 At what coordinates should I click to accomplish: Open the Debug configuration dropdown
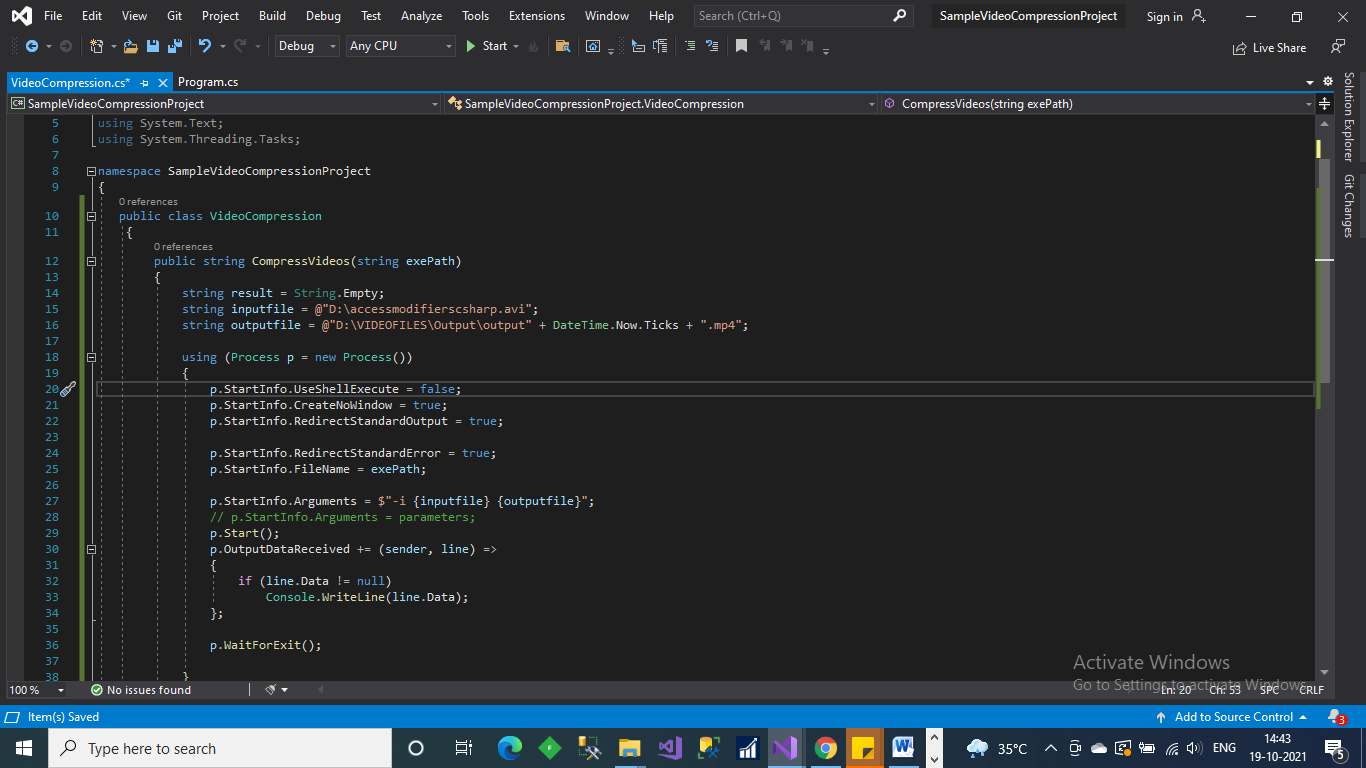pyautogui.click(x=306, y=46)
